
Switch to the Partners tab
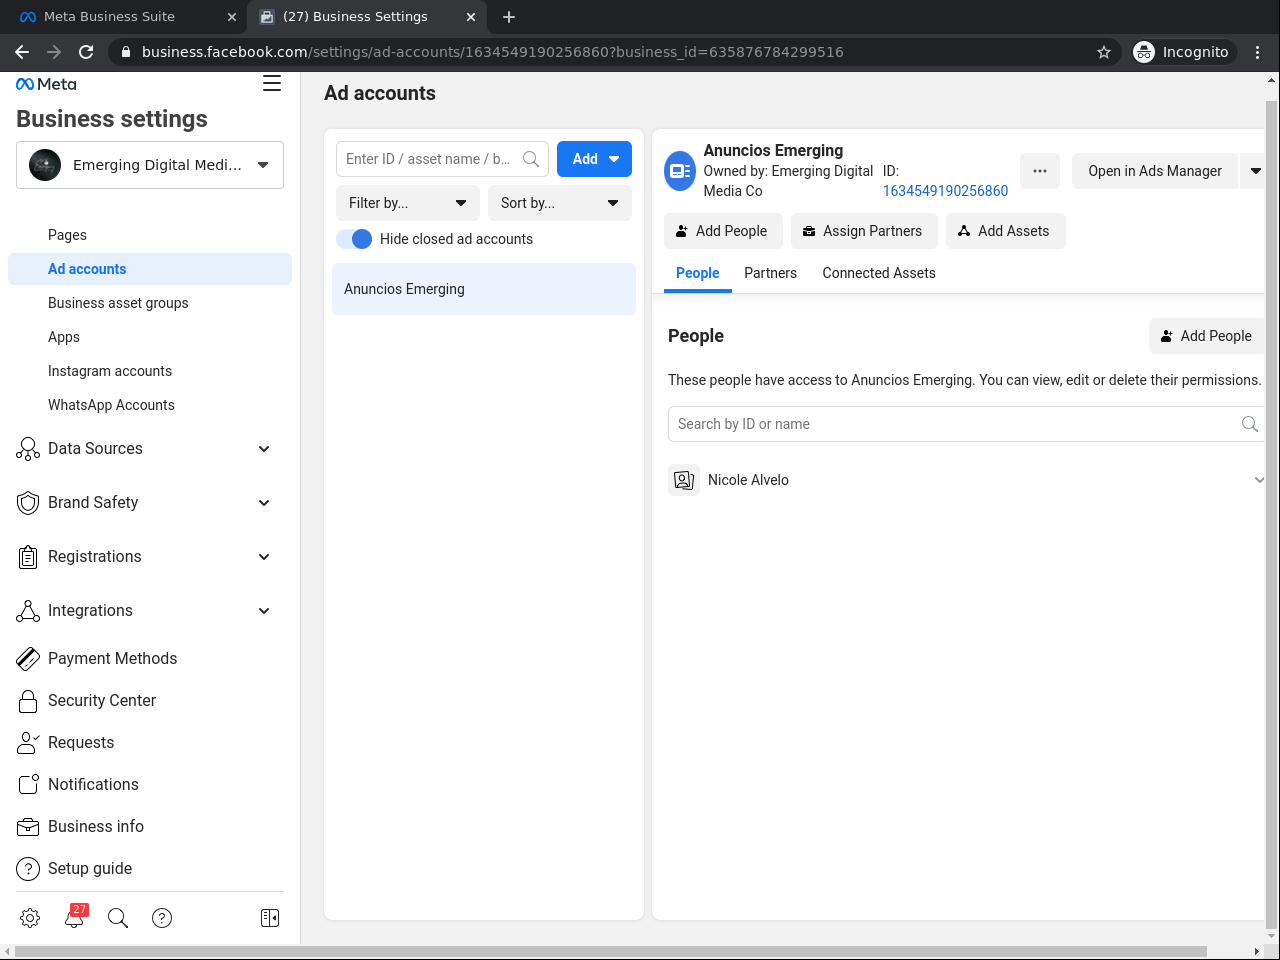tap(770, 273)
